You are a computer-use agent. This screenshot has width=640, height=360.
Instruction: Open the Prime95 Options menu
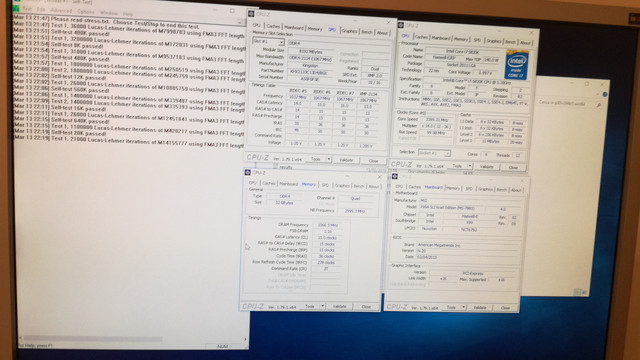coord(86,12)
